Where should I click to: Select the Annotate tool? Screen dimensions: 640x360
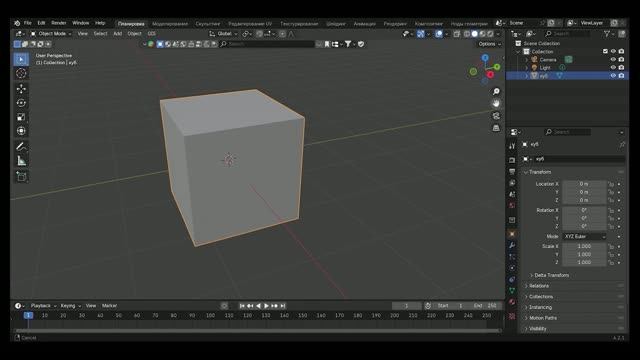tap(21, 147)
